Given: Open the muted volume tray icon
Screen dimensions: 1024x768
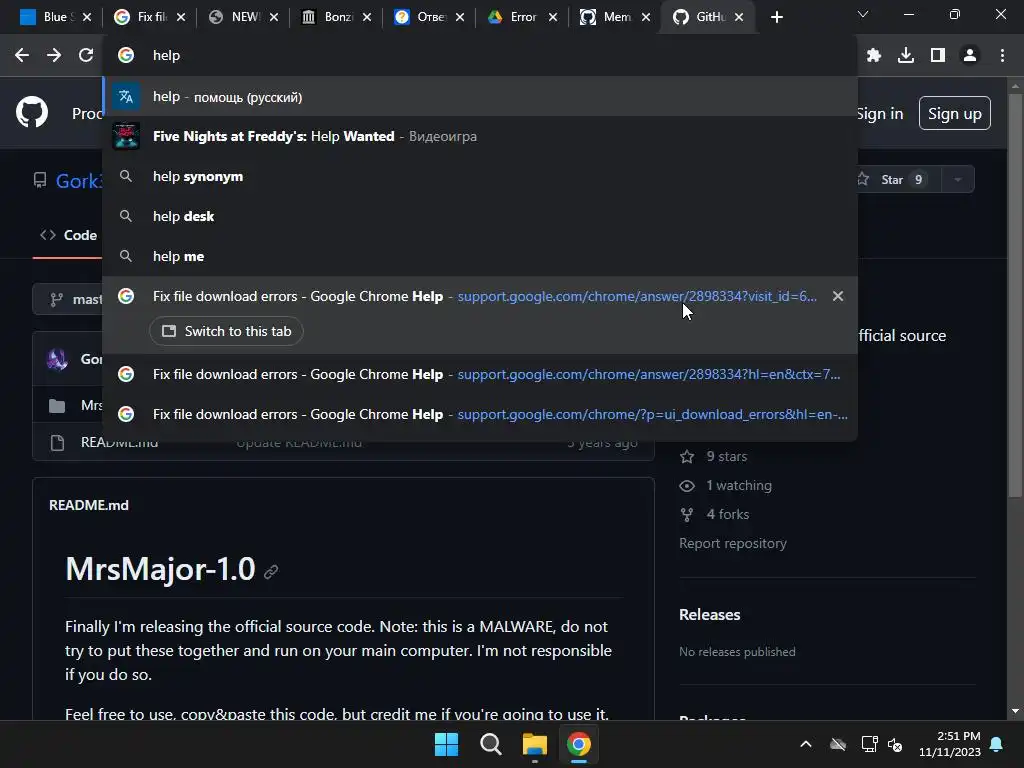Looking at the screenshot, I should (895, 744).
